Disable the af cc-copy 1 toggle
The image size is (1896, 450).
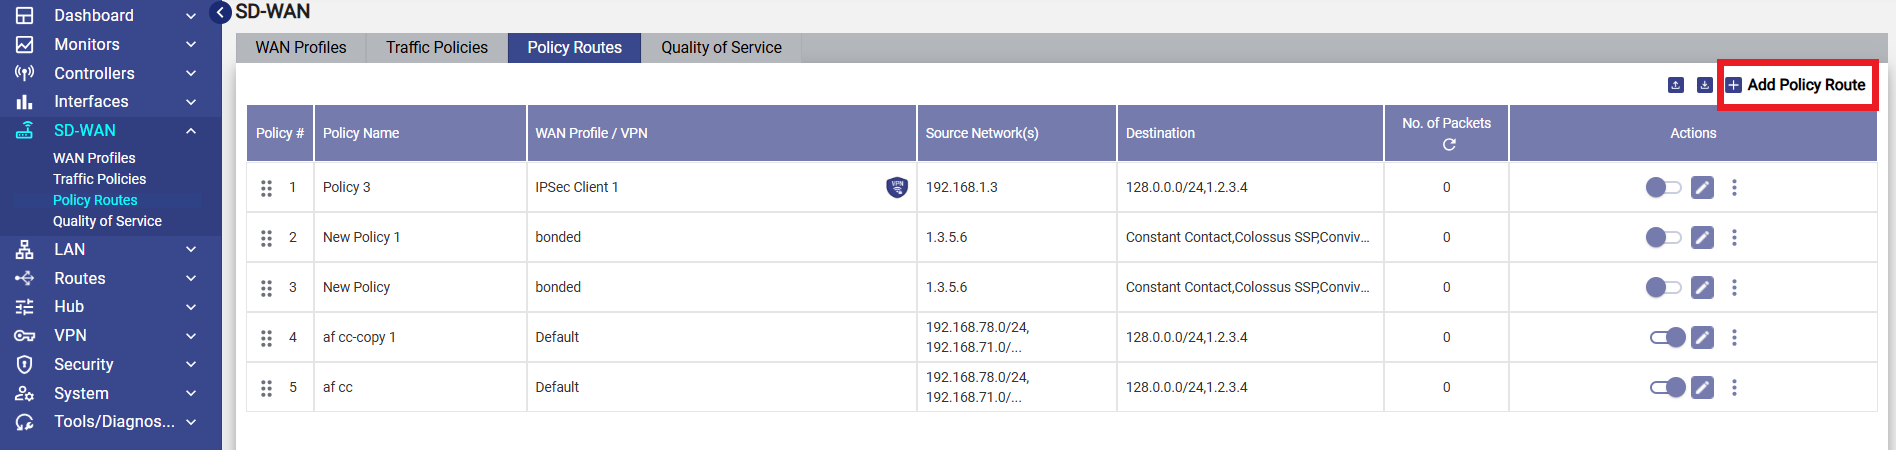1667,337
